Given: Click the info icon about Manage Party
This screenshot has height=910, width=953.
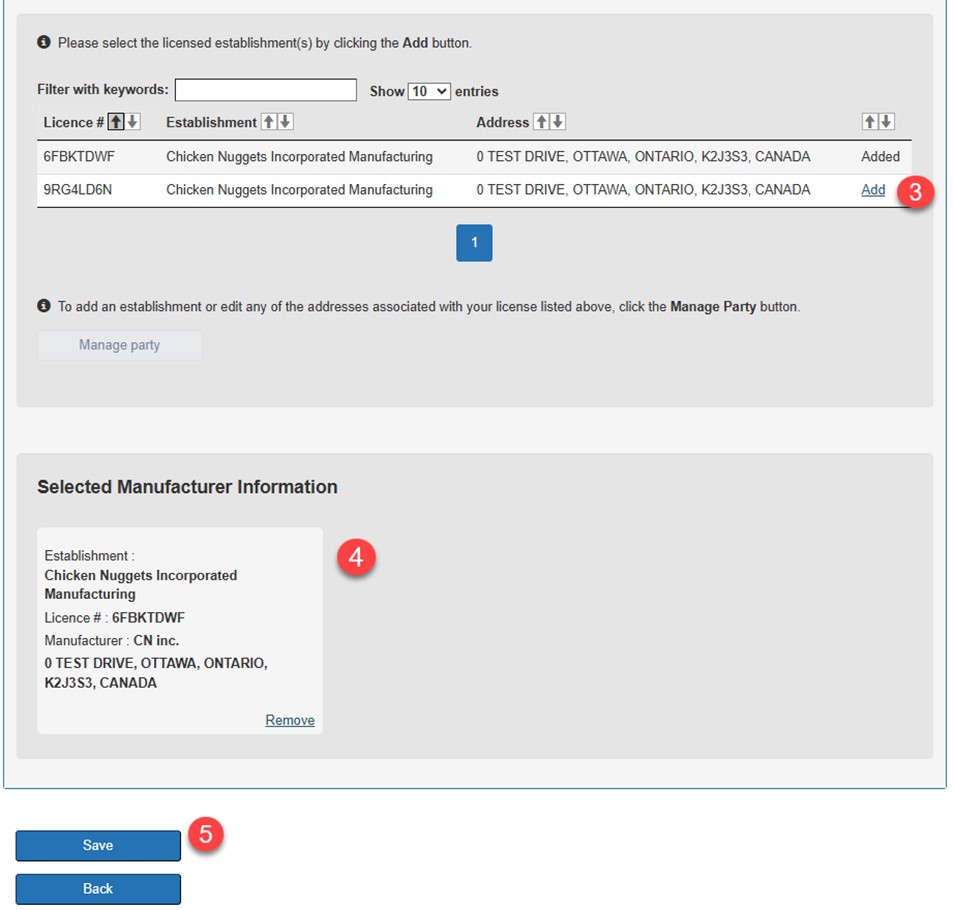Looking at the screenshot, I should click(x=43, y=306).
